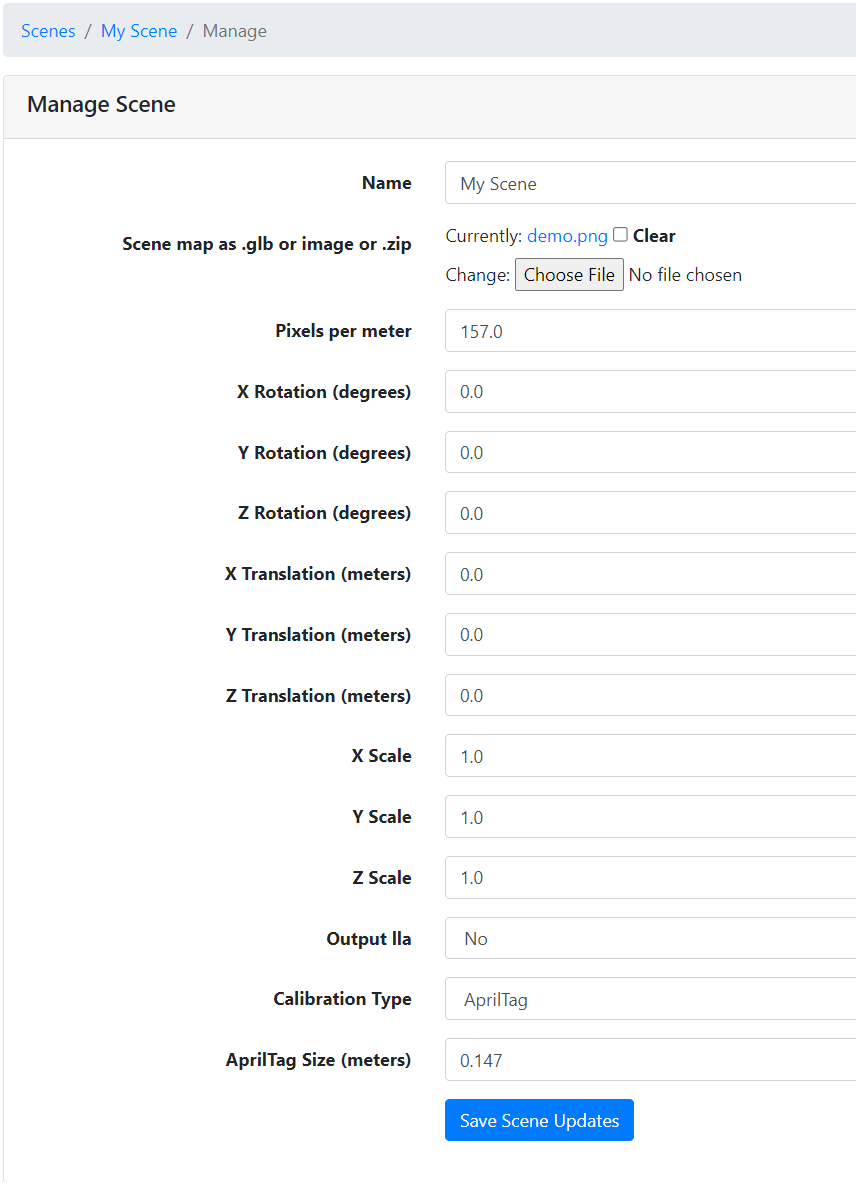Focus the Z Translation meters field

point(650,695)
